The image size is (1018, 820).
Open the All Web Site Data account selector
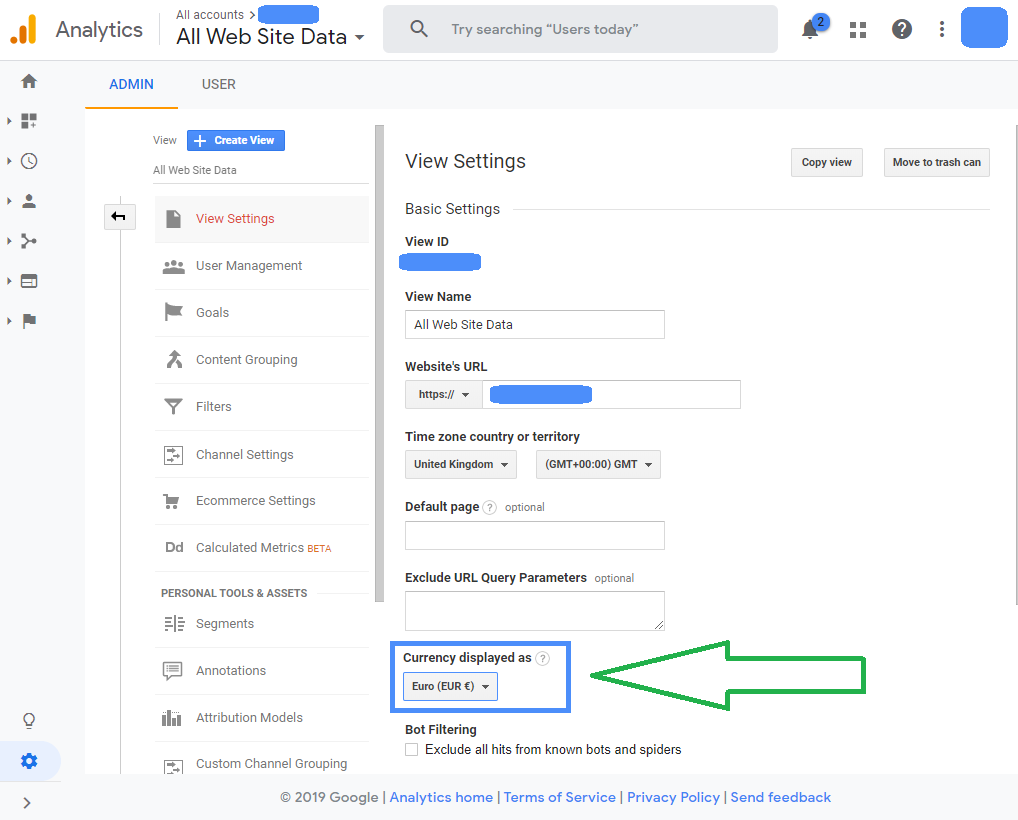(270, 36)
